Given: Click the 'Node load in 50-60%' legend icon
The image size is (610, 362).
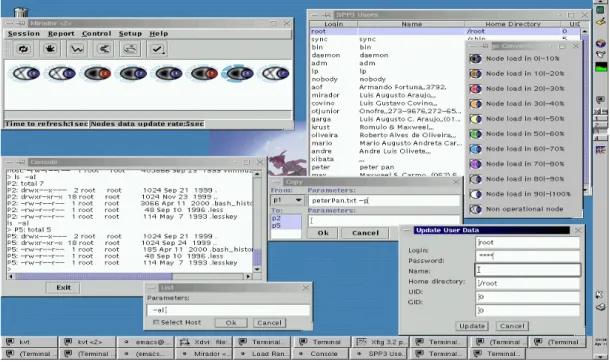Looking at the screenshot, I should coord(475,134).
